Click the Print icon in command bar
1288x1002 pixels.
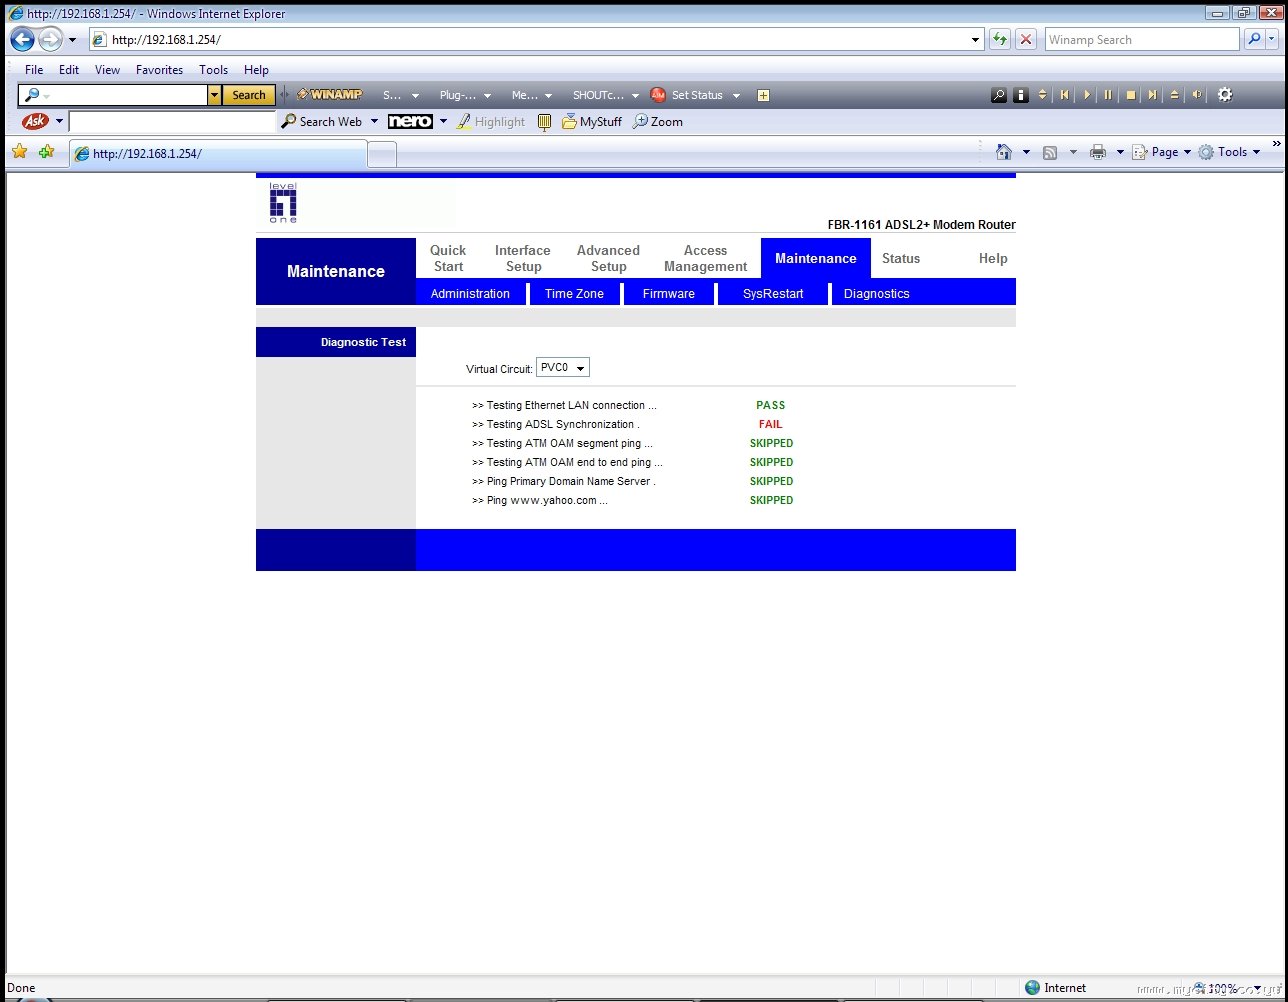(x=1098, y=152)
